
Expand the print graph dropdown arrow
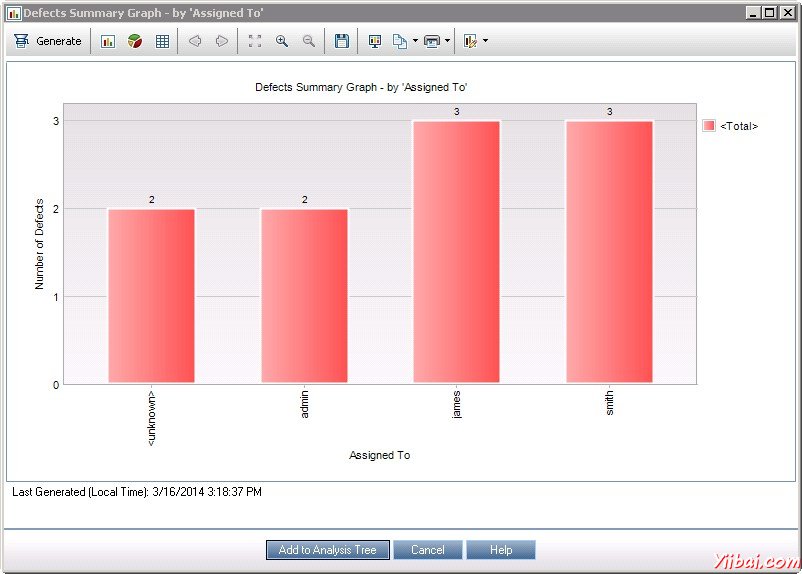(447, 41)
